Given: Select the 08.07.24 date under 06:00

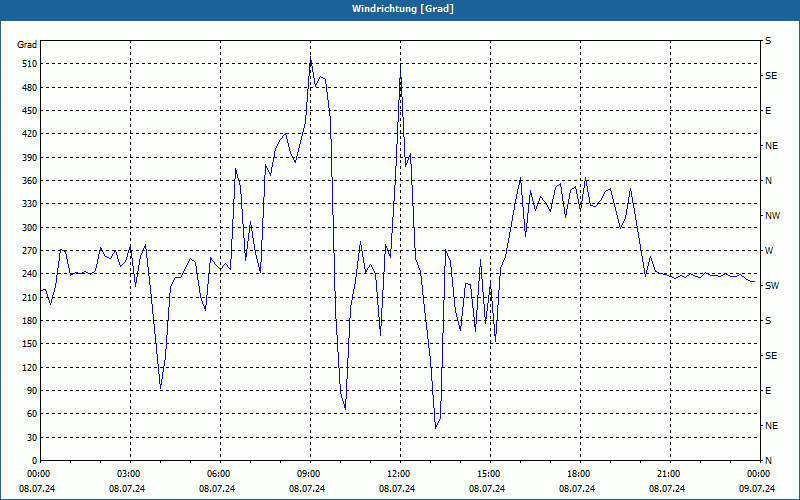Looking at the screenshot, I should tap(217, 488).
